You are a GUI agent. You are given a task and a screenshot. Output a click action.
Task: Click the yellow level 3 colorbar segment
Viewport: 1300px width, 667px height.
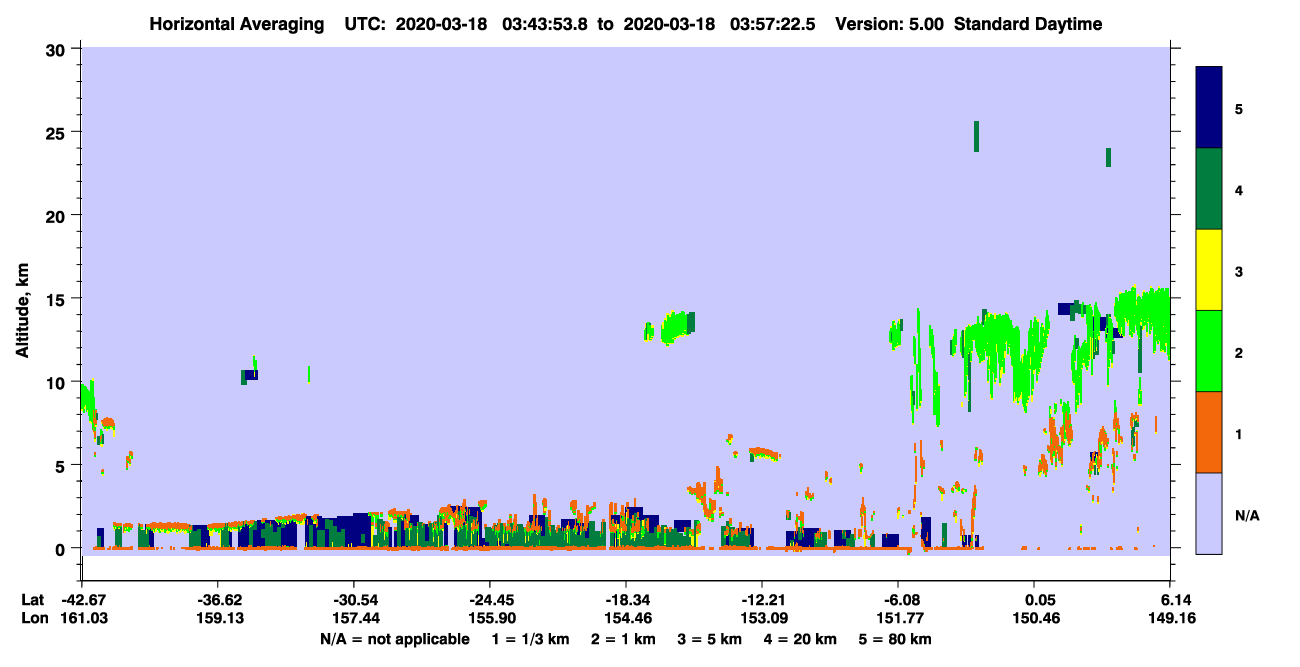(1209, 270)
